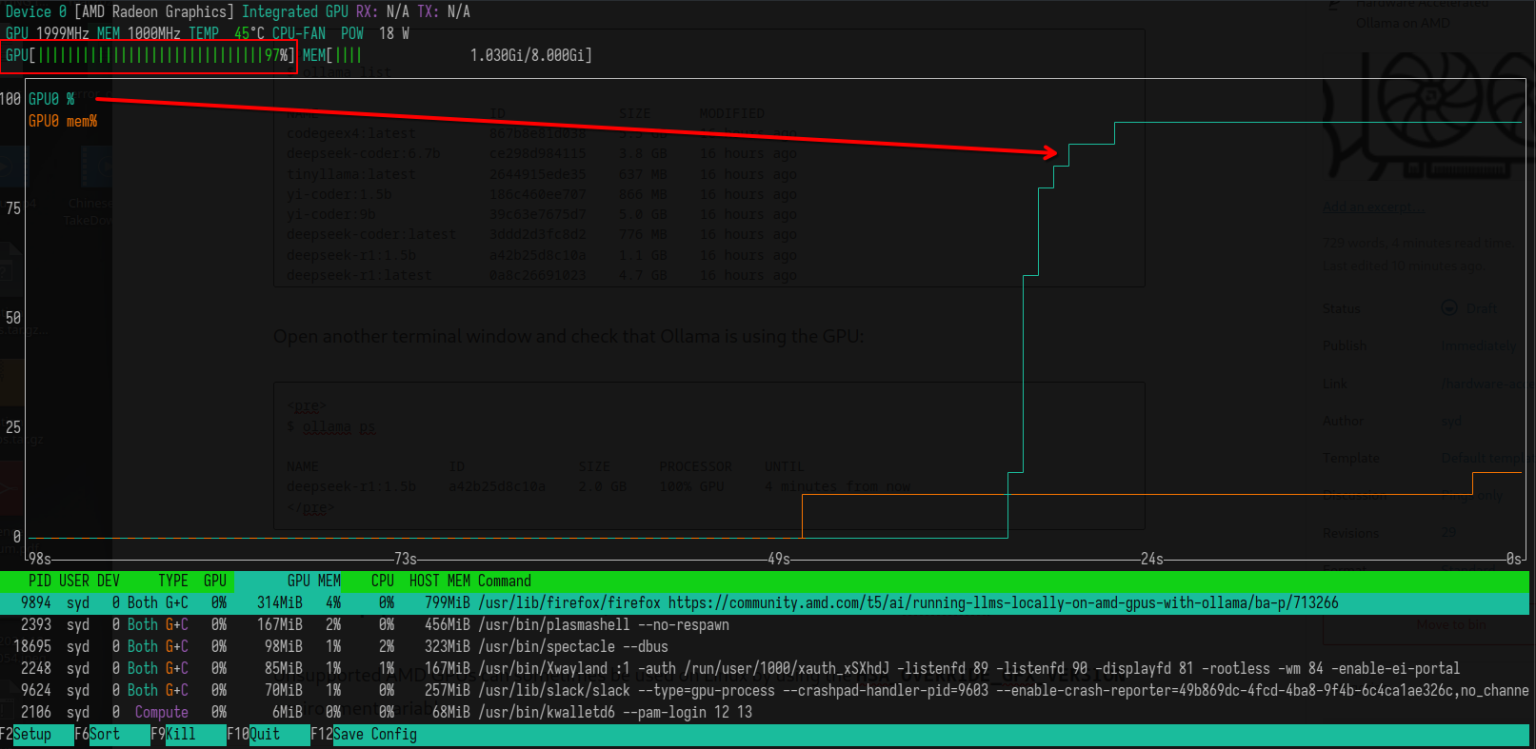Click the PID column header
Screen dimensions: 1536x749
[40, 581]
